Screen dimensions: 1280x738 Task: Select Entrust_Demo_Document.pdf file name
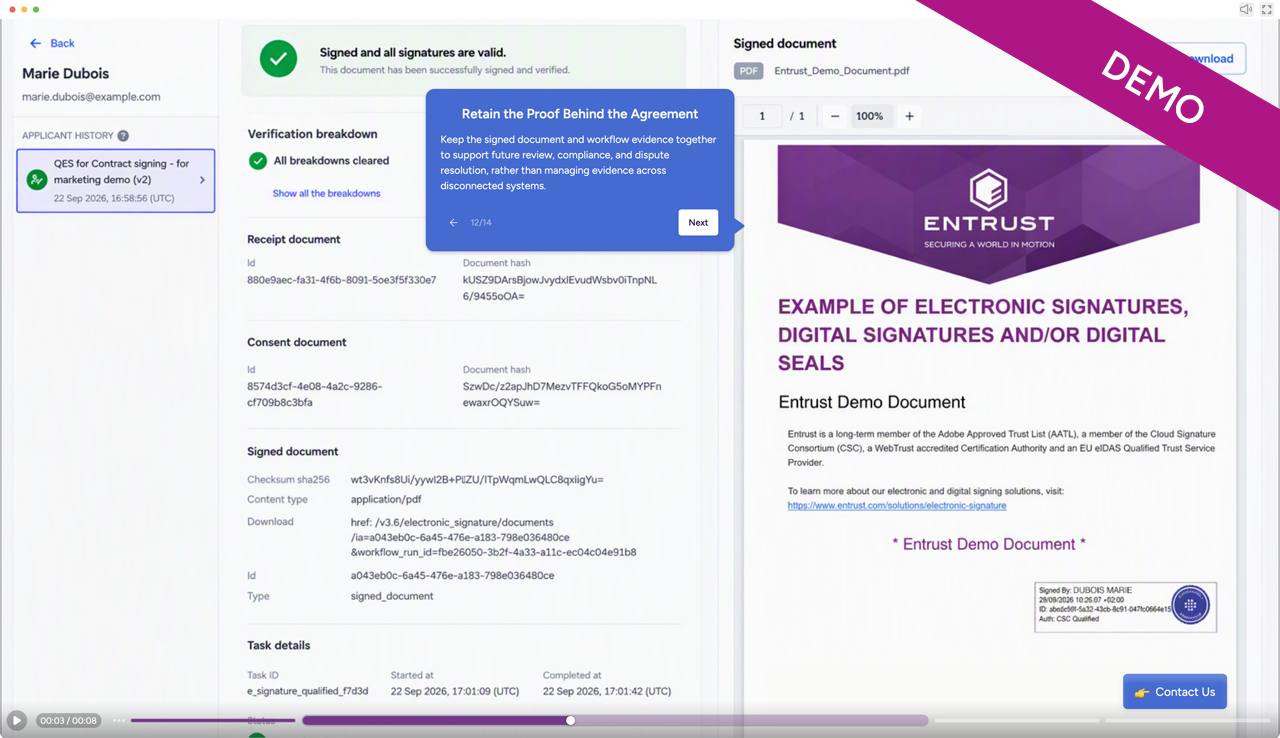click(842, 71)
